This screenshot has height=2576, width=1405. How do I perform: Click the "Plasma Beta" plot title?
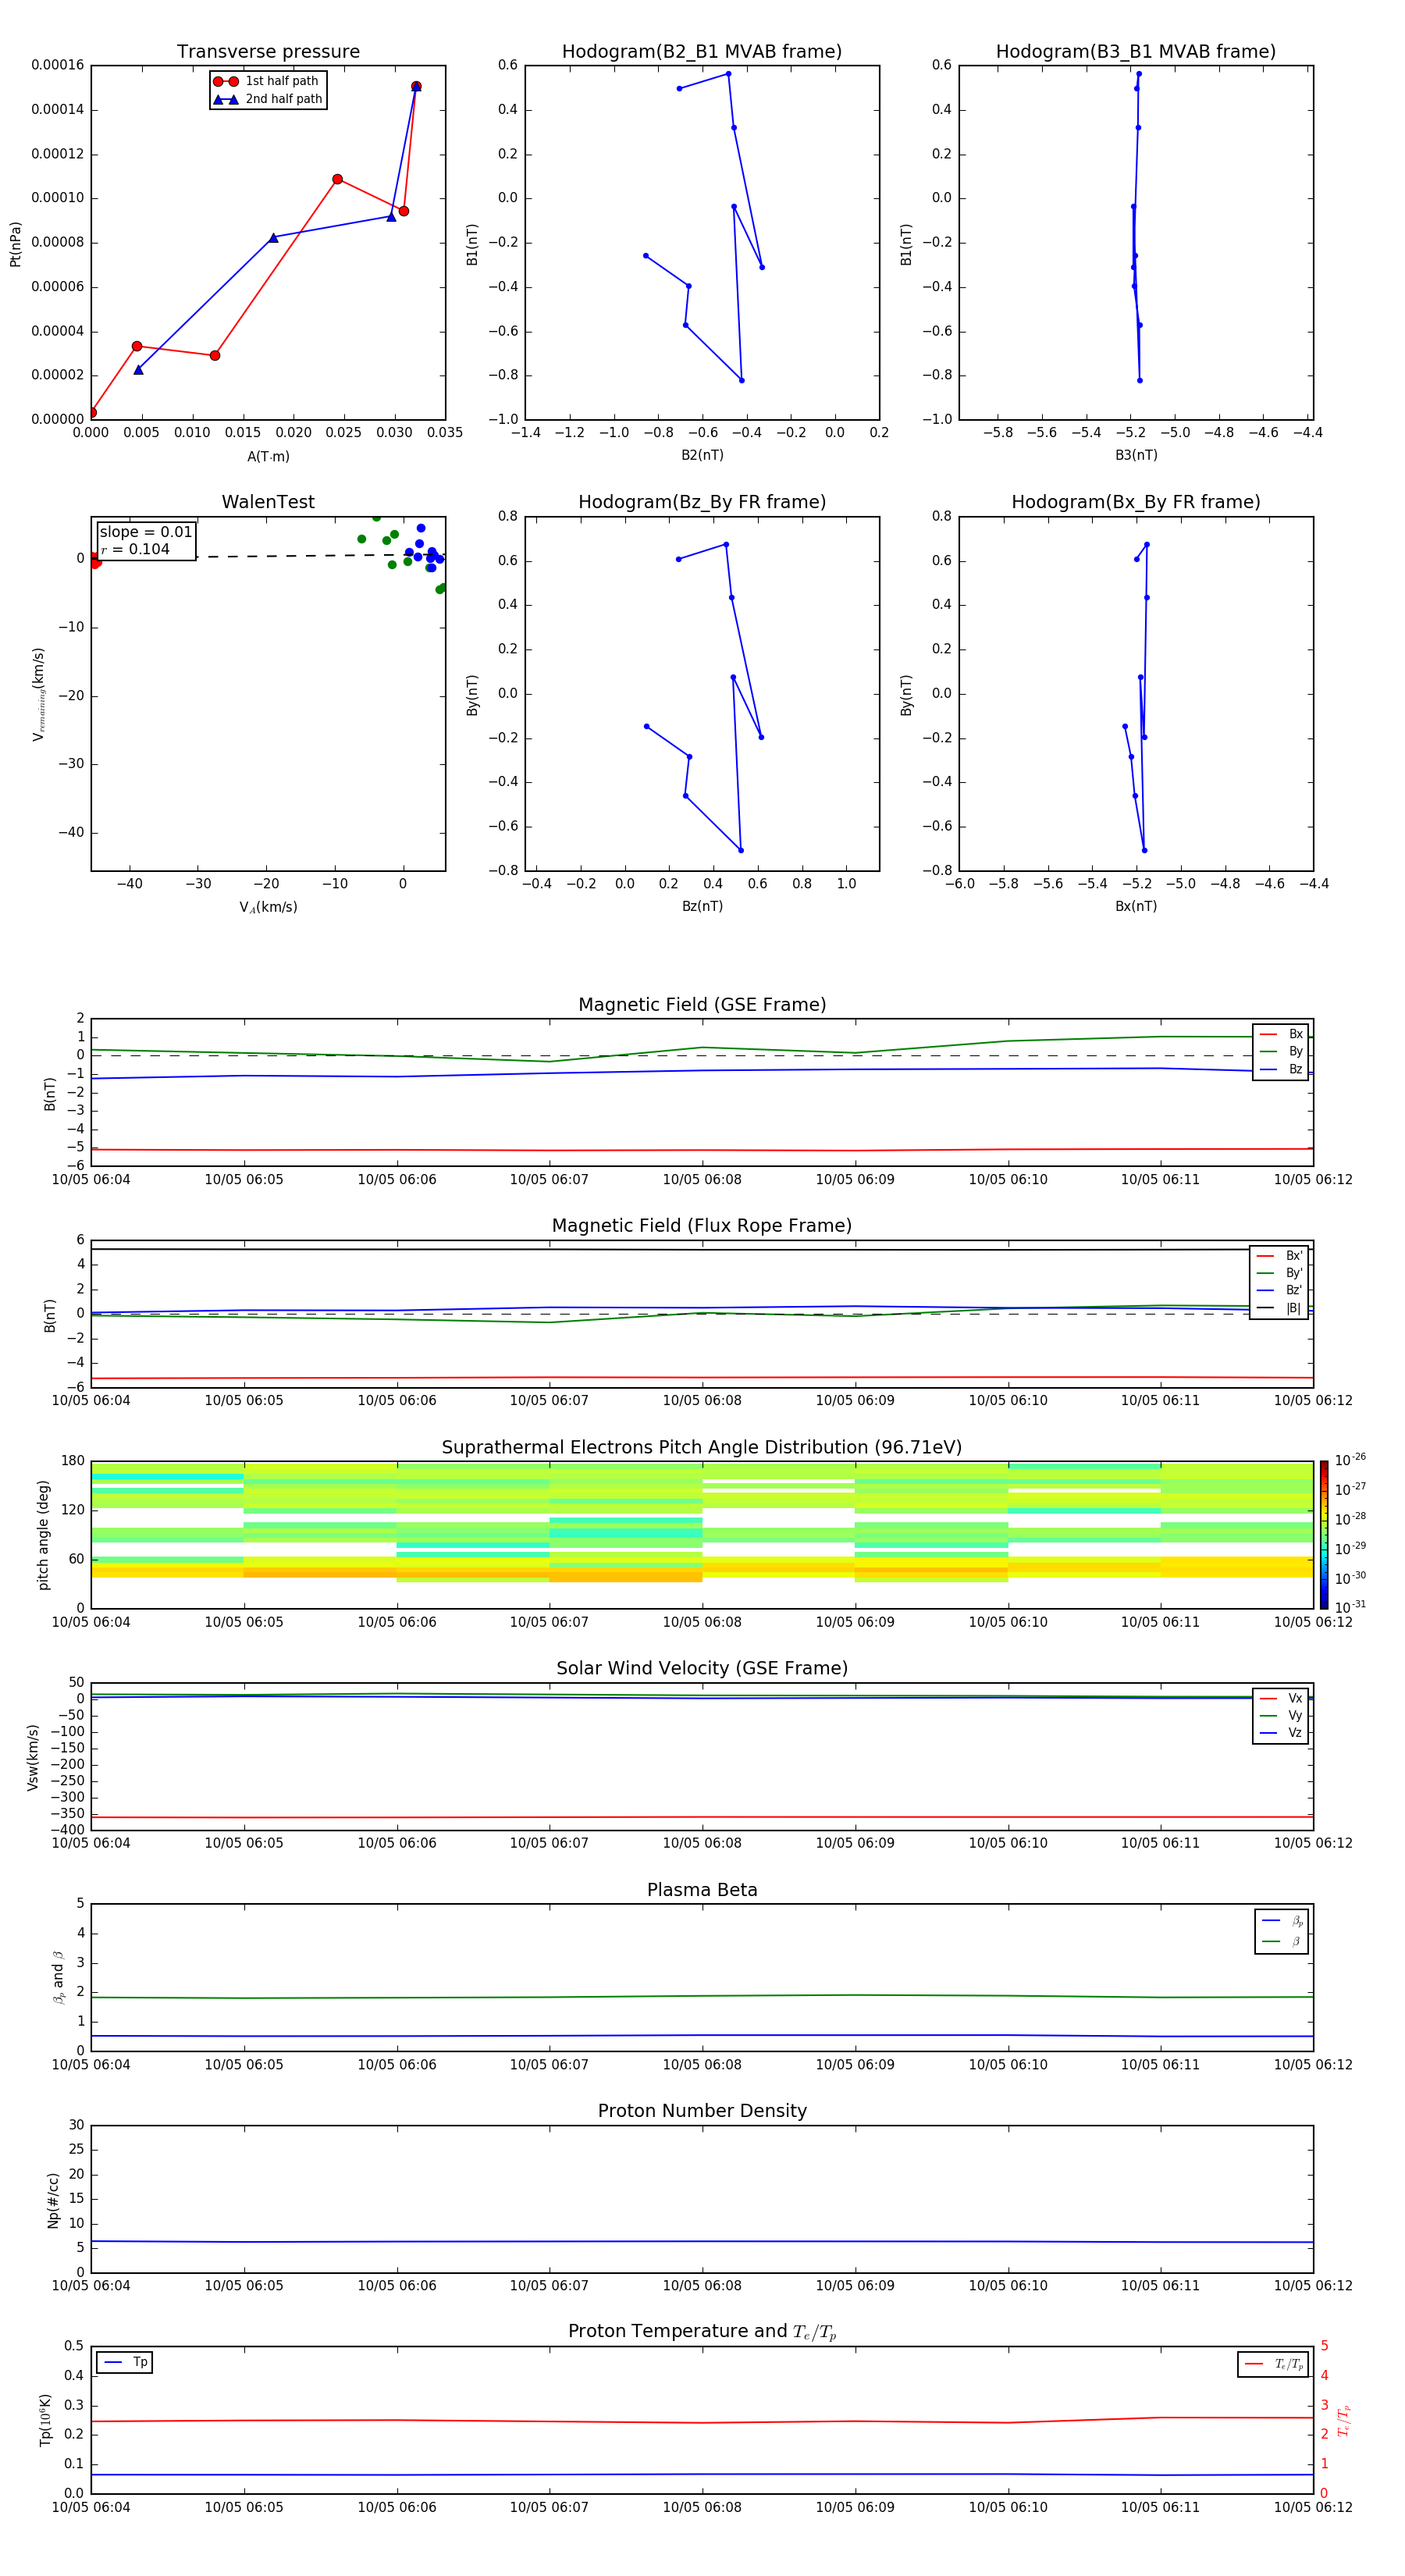702,1891
